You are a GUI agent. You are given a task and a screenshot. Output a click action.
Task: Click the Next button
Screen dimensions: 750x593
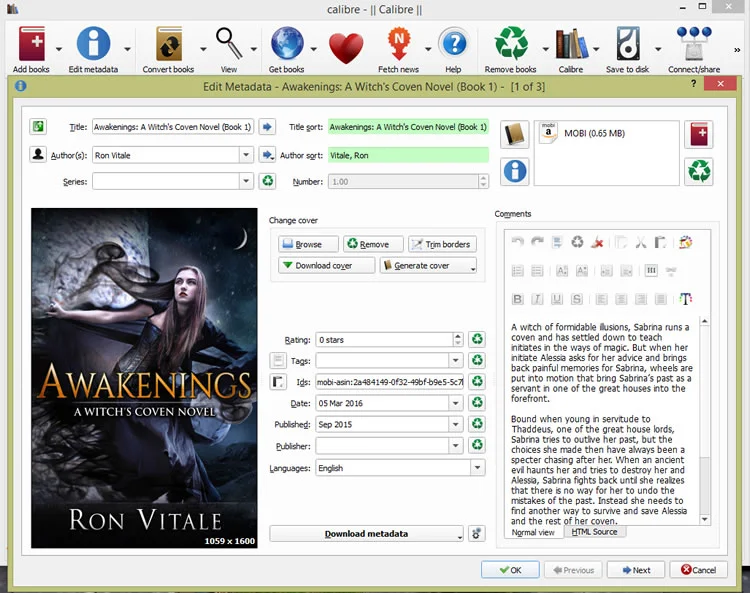click(x=636, y=570)
